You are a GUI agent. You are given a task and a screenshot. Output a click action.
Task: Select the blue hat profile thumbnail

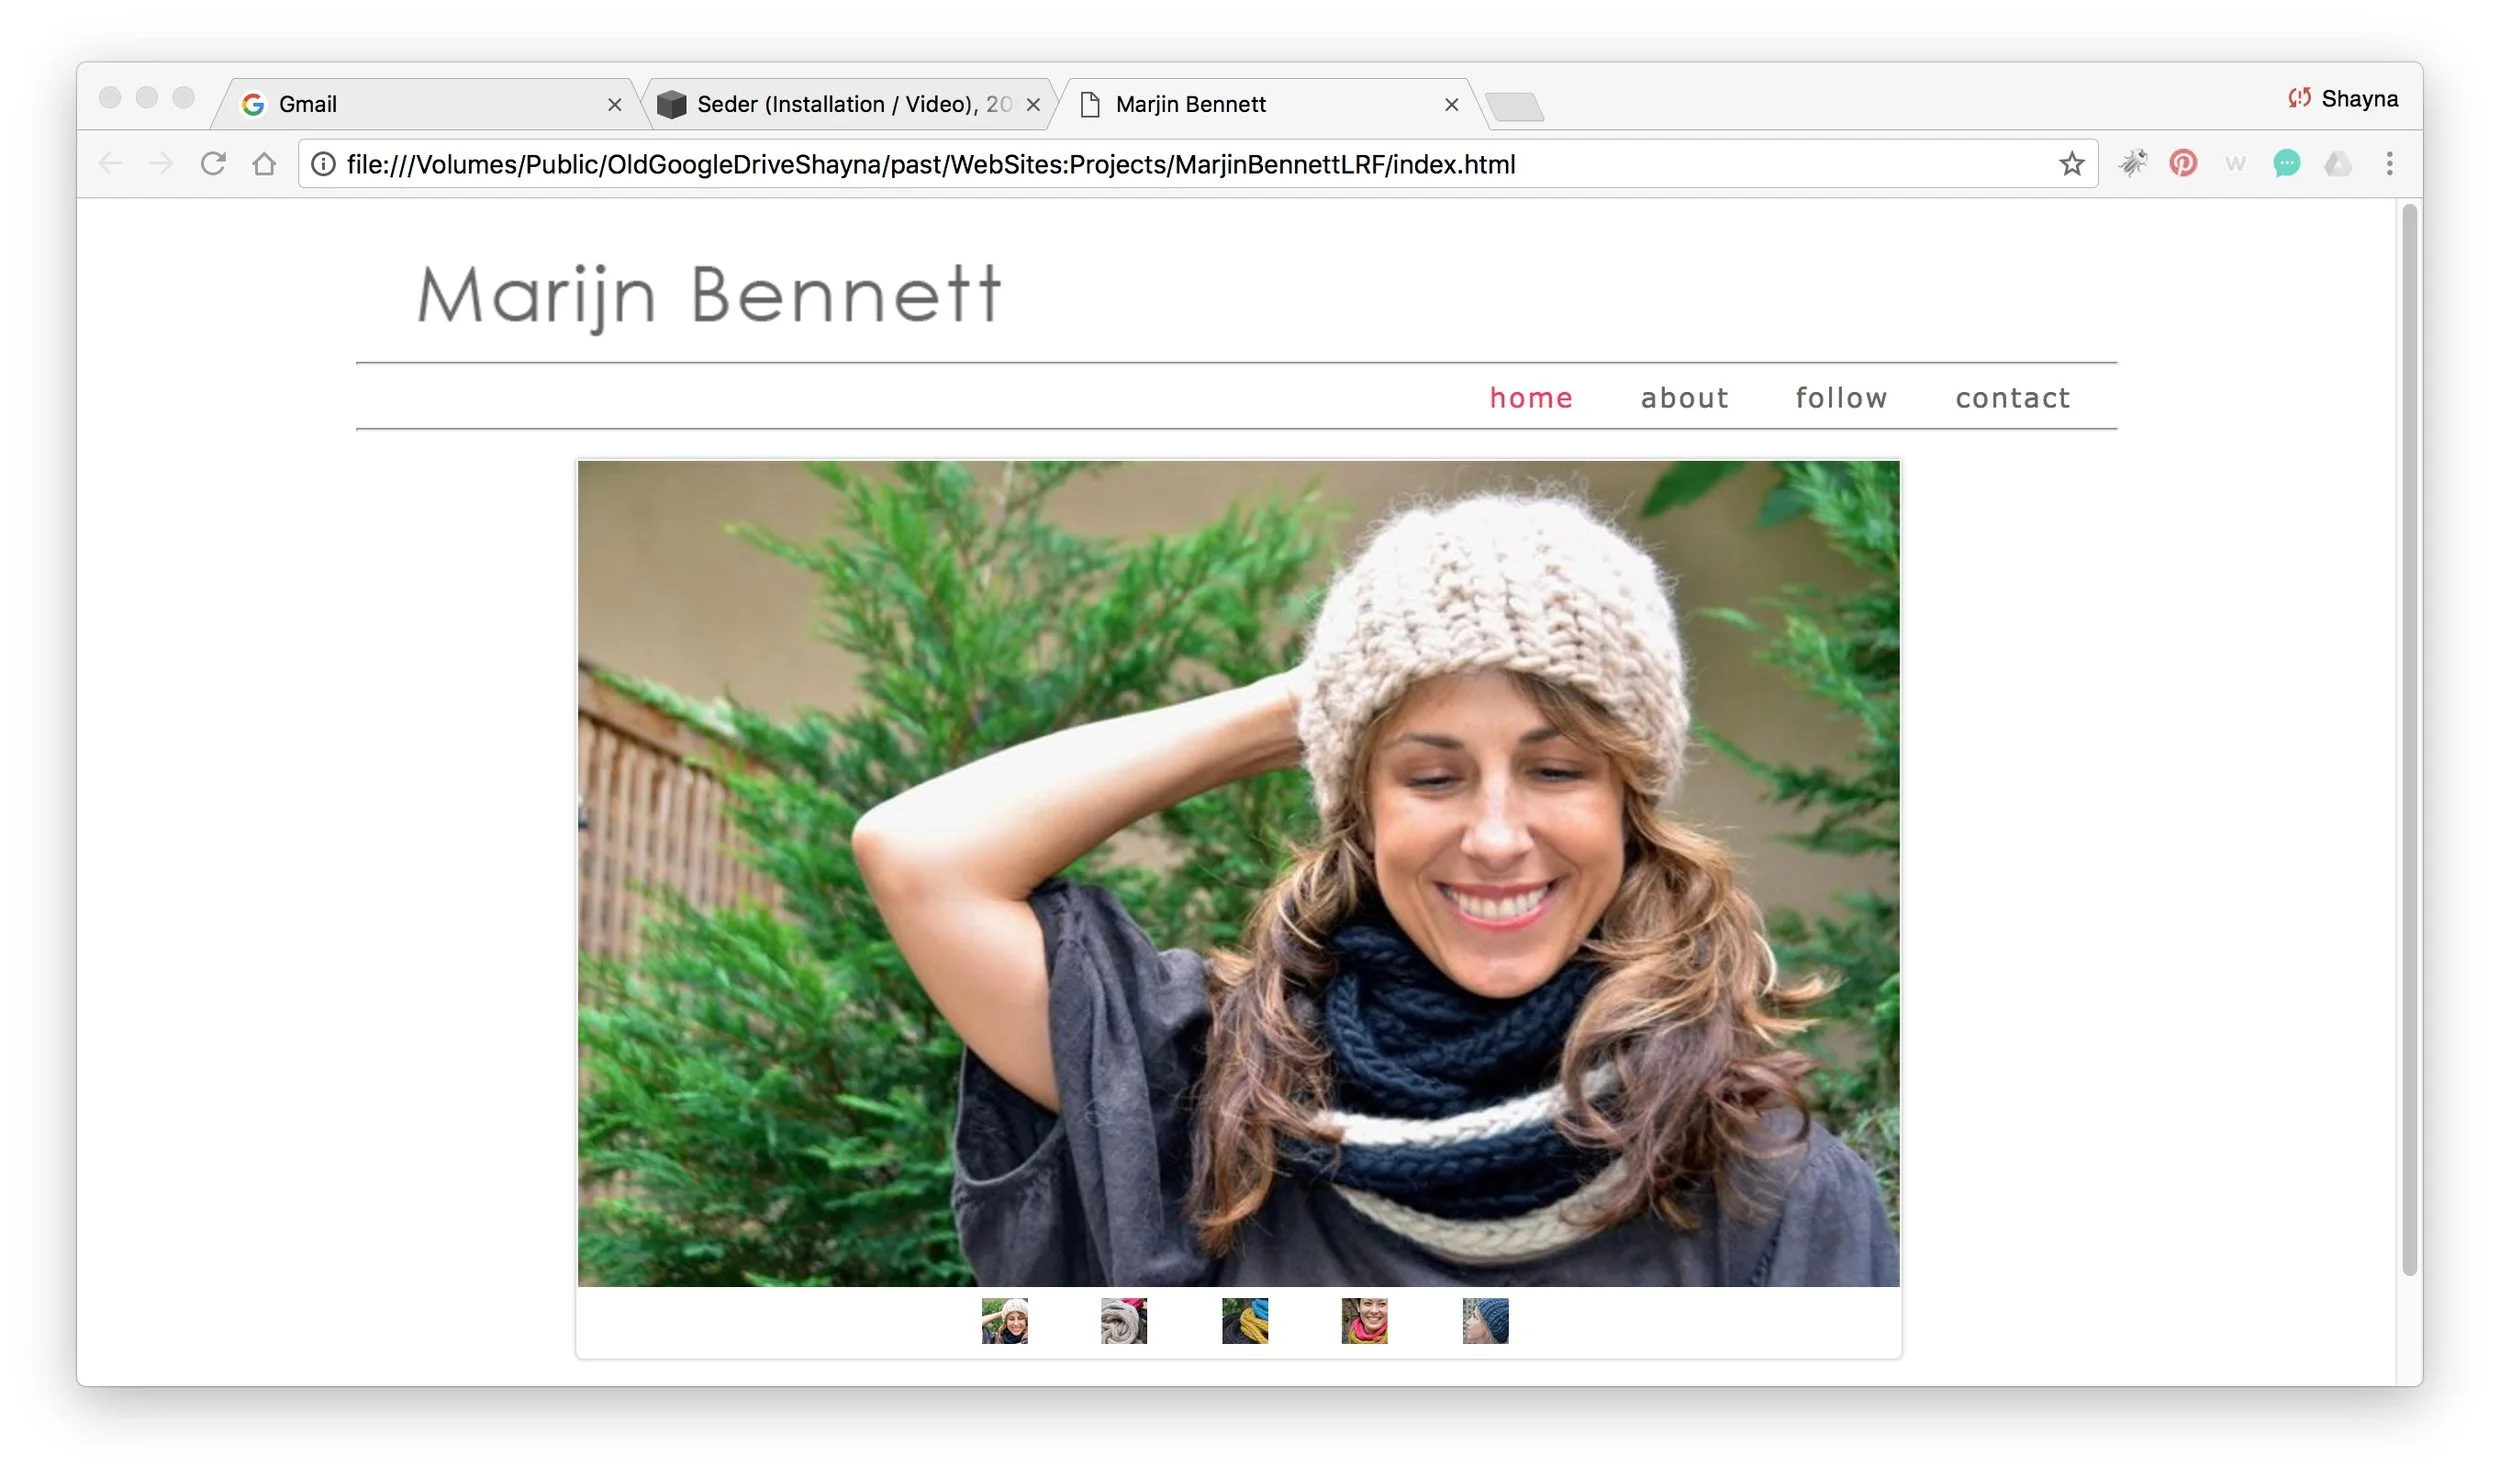[x=1485, y=1321]
